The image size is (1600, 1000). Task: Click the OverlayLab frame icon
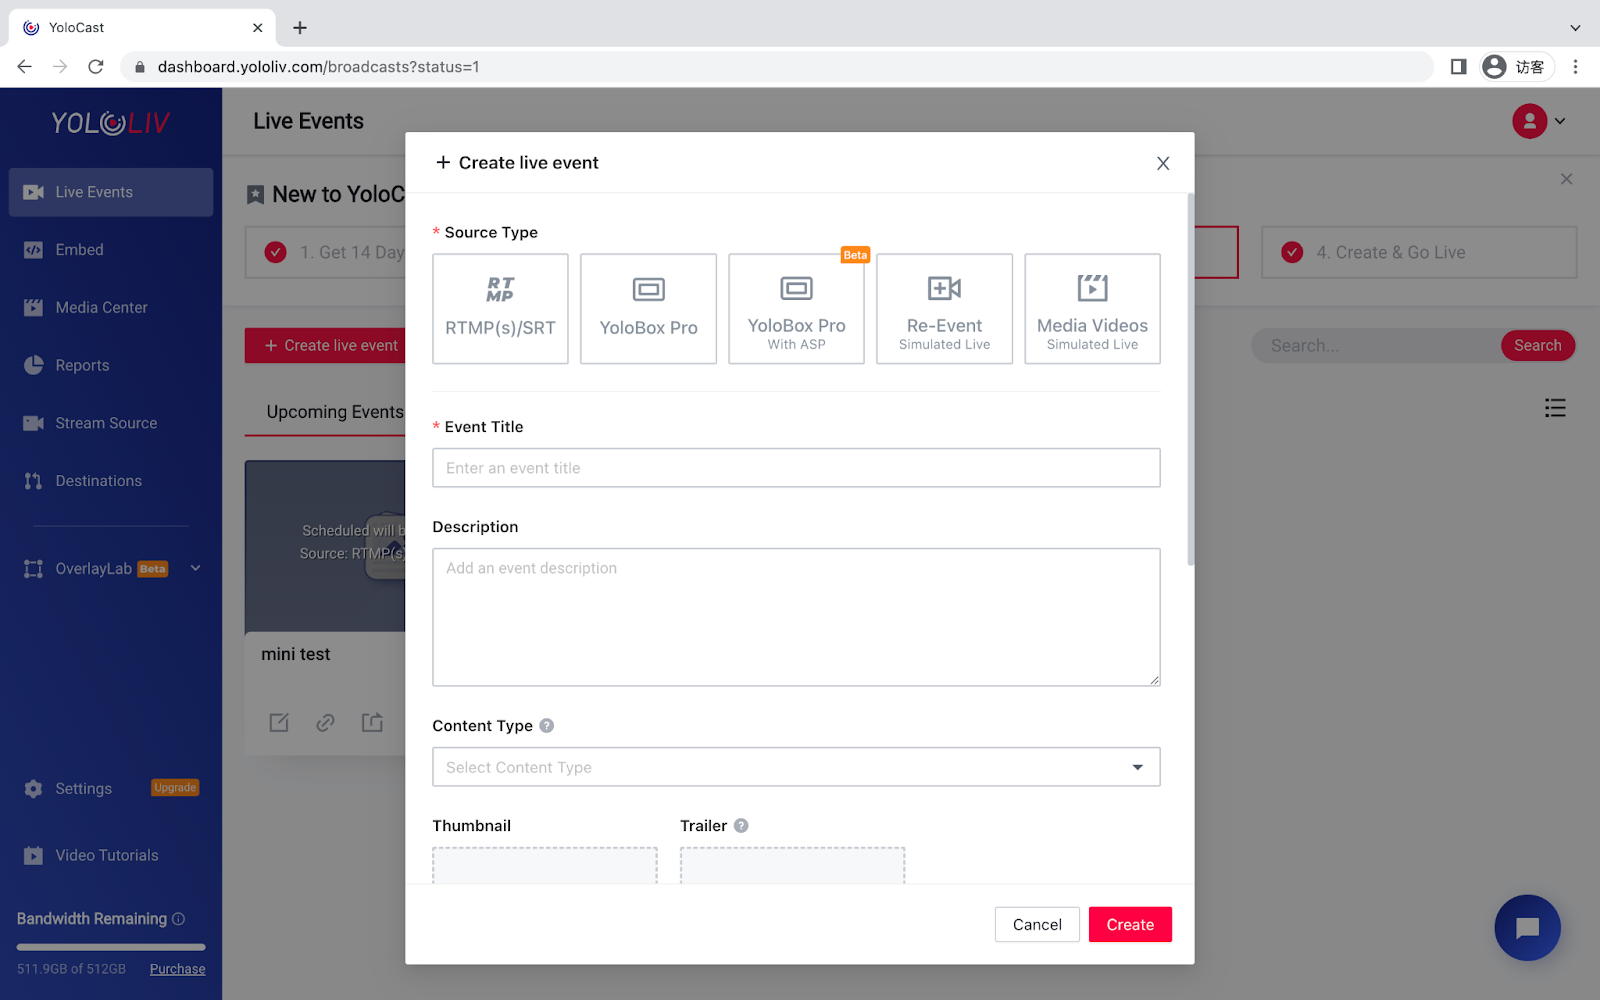pyautogui.click(x=34, y=569)
